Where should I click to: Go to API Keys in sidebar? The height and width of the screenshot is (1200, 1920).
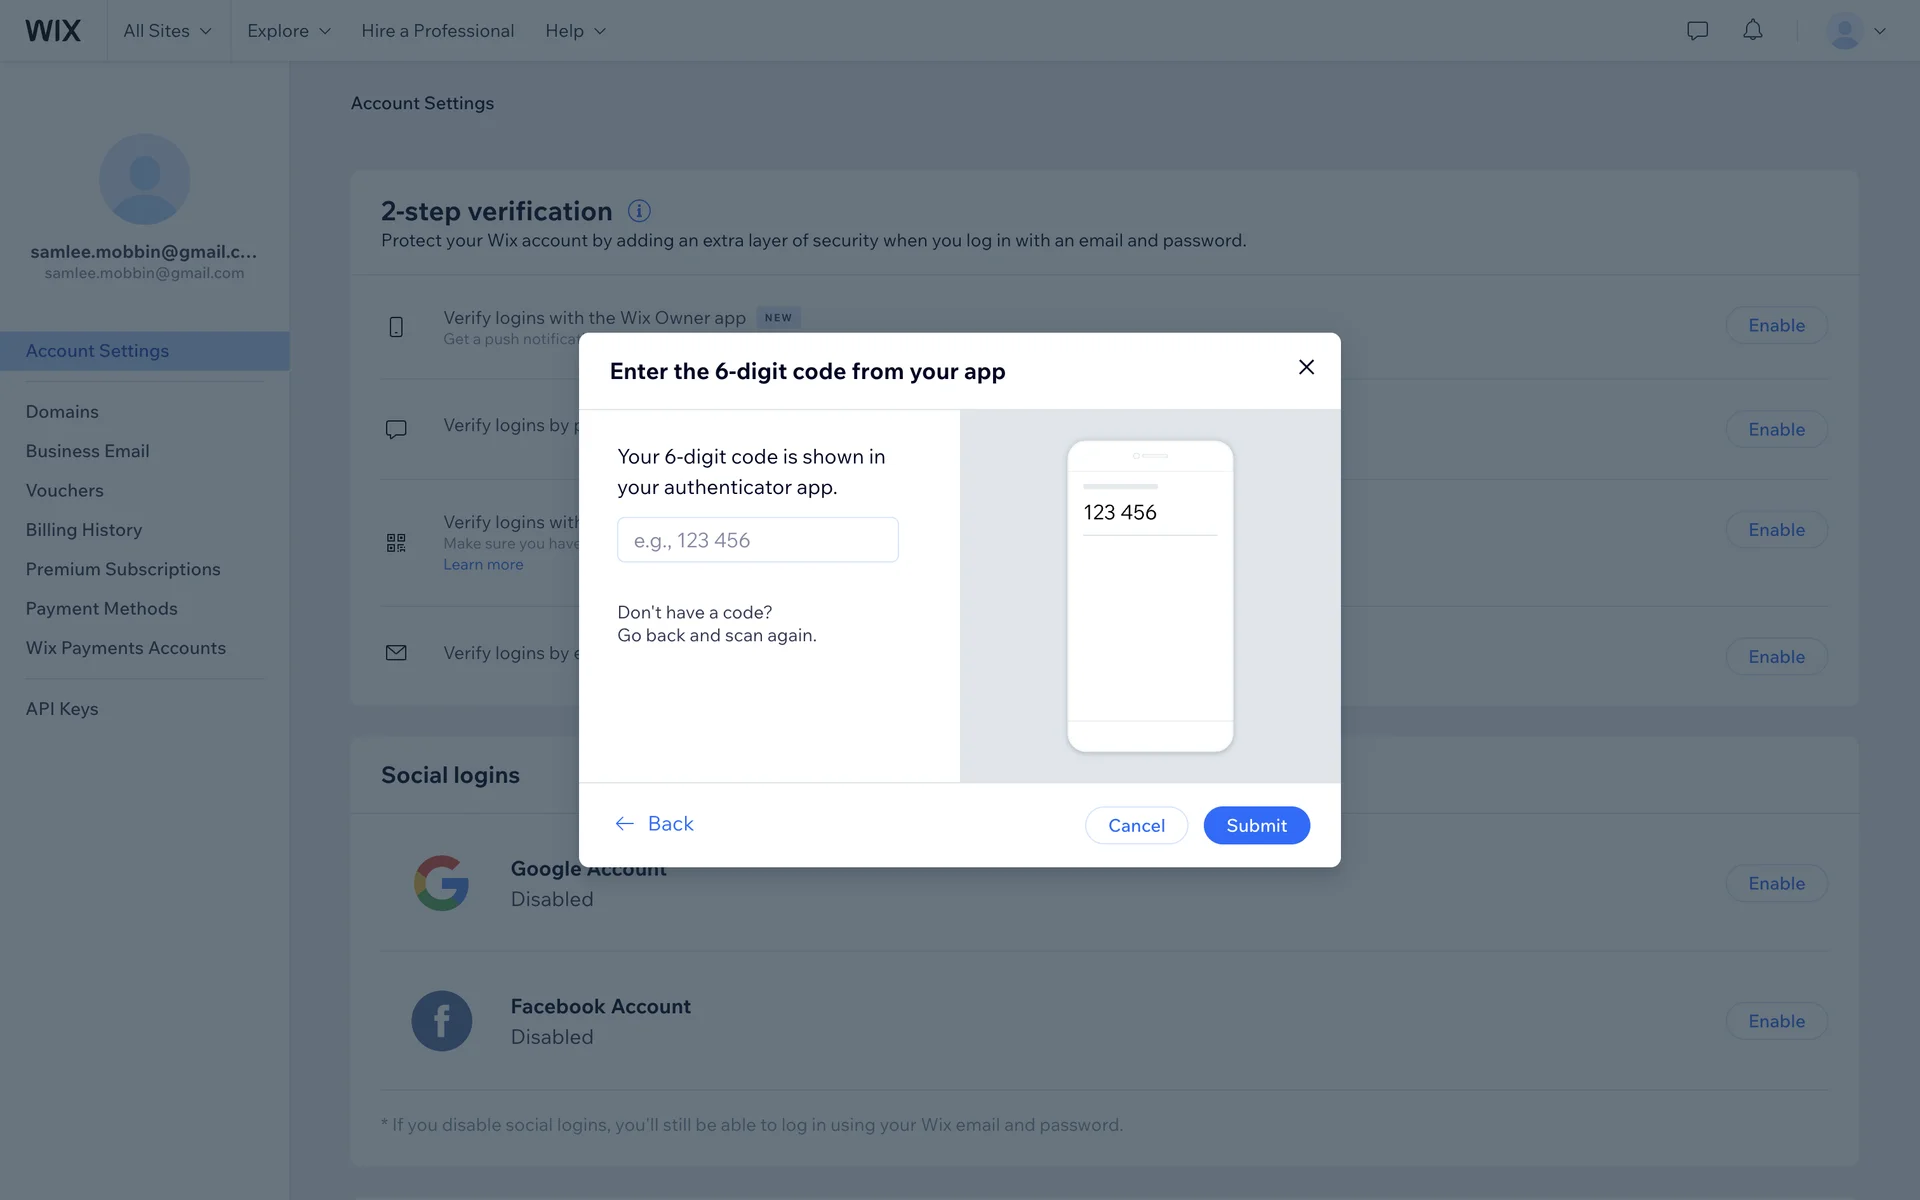pyautogui.click(x=62, y=709)
